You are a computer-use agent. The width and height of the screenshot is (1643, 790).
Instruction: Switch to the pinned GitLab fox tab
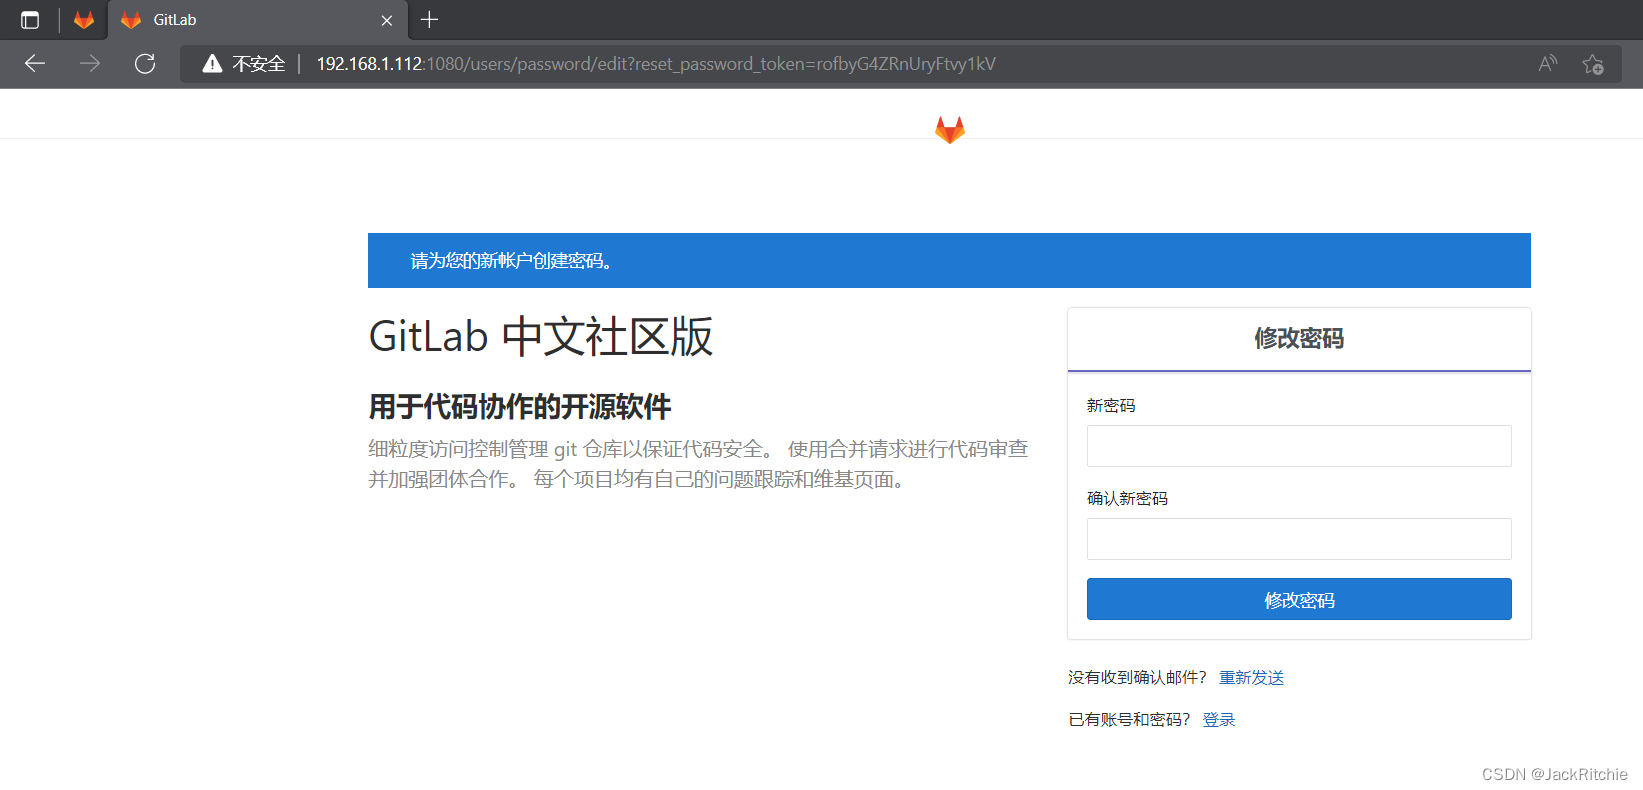point(84,20)
